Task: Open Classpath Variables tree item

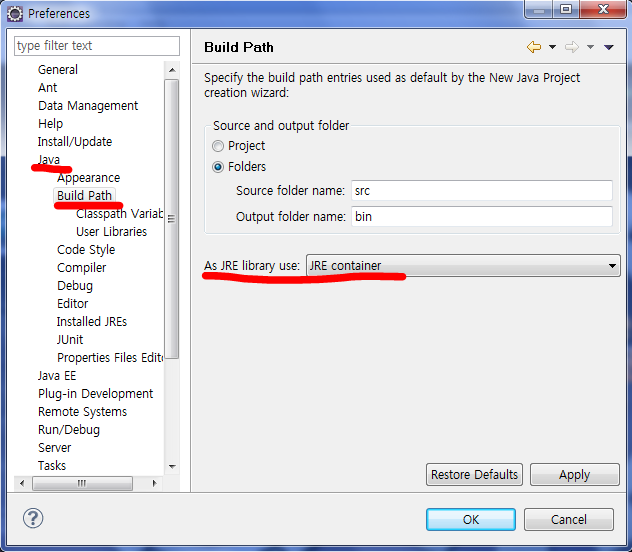Action: click(x=119, y=214)
